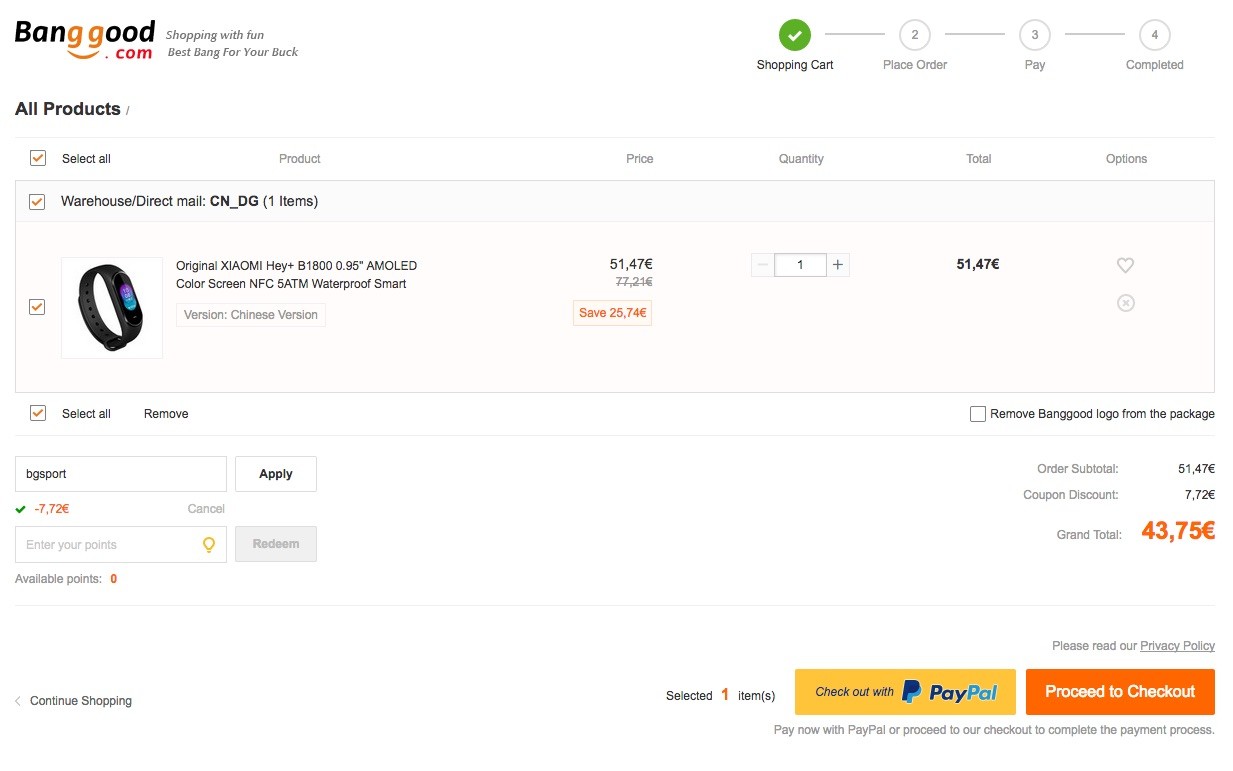Image resolution: width=1233 pixels, height=771 pixels.
Task: Click the Redeem points button
Action: click(276, 544)
